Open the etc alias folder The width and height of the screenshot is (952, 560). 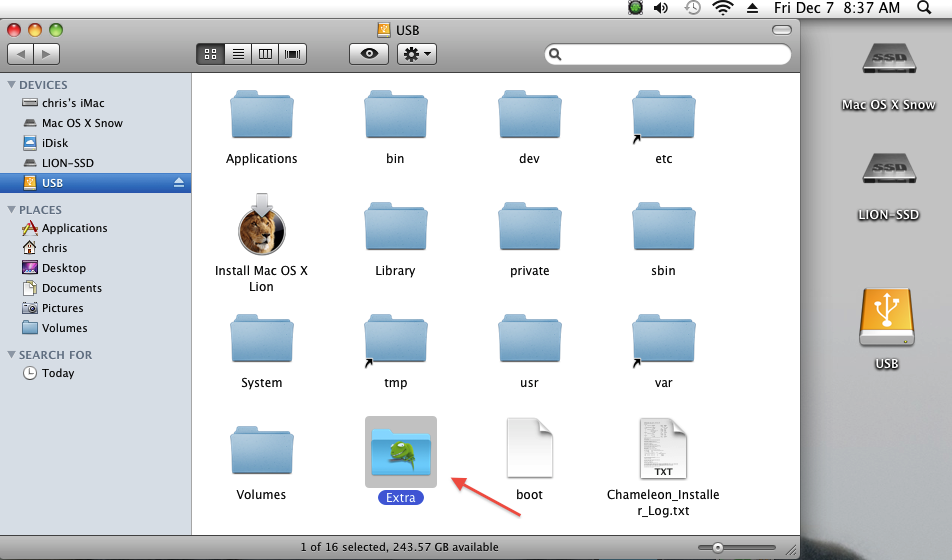click(663, 115)
